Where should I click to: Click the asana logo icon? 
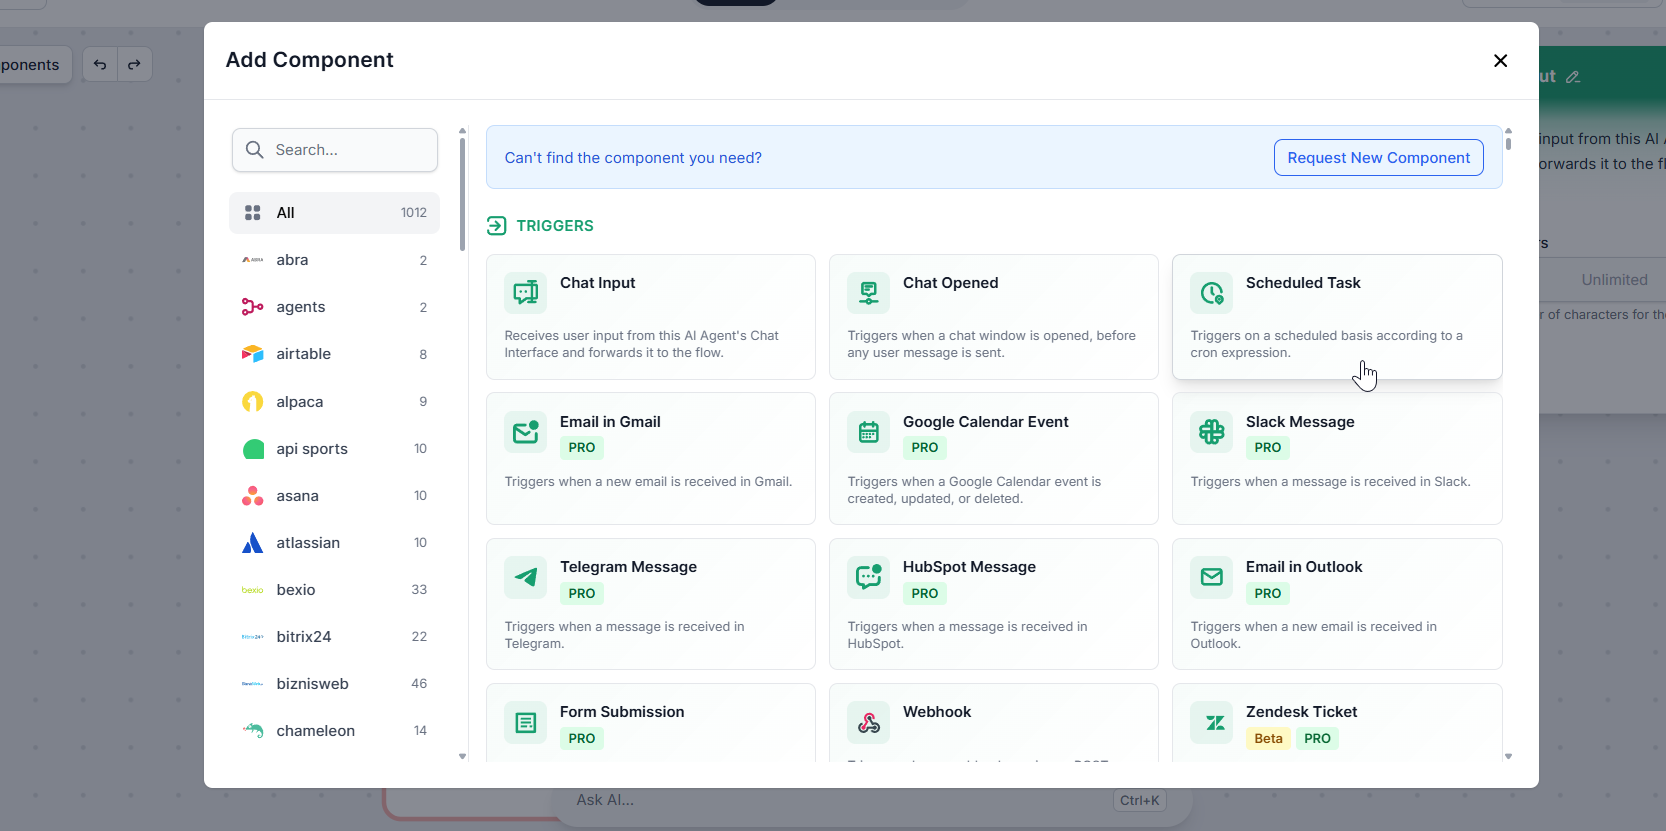tap(253, 496)
